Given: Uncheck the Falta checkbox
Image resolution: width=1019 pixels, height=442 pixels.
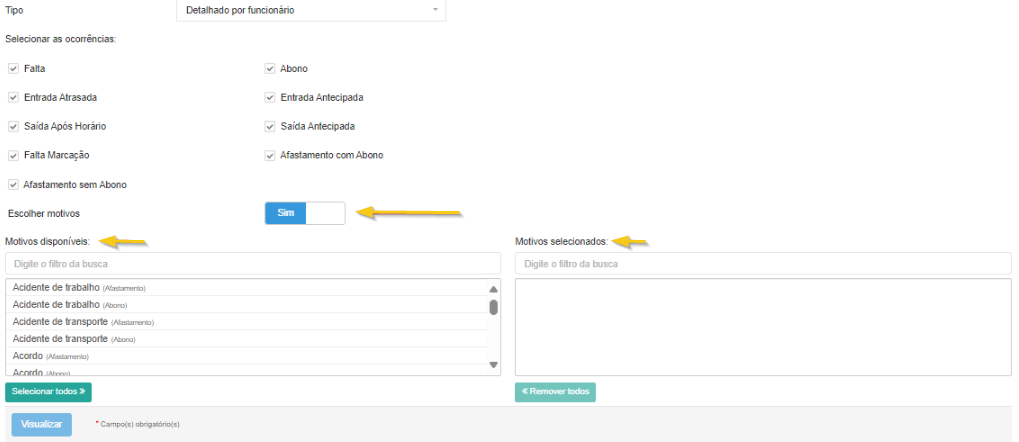Looking at the screenshot, I should click(13, 69).
